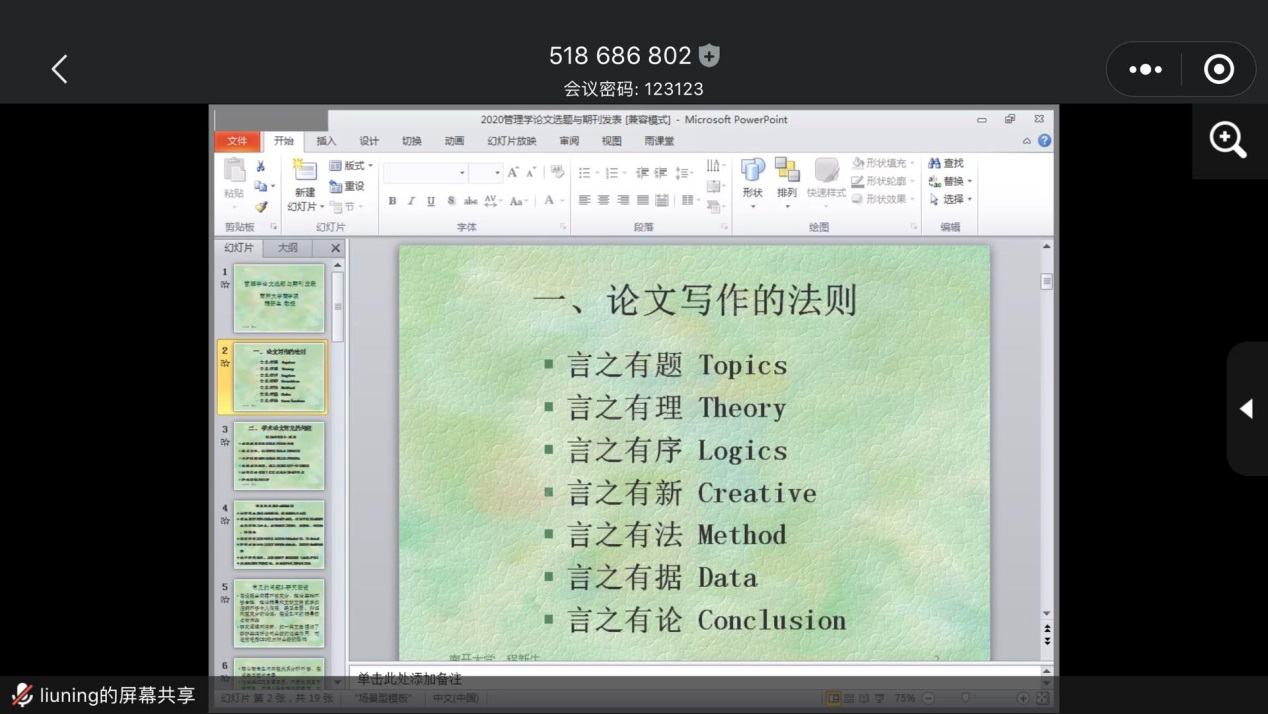Screen dimensions: 1268x714
Task: Open the 幻灯片放映 ribbon tab
Action: pyautogui.click(x=512, y=141)
